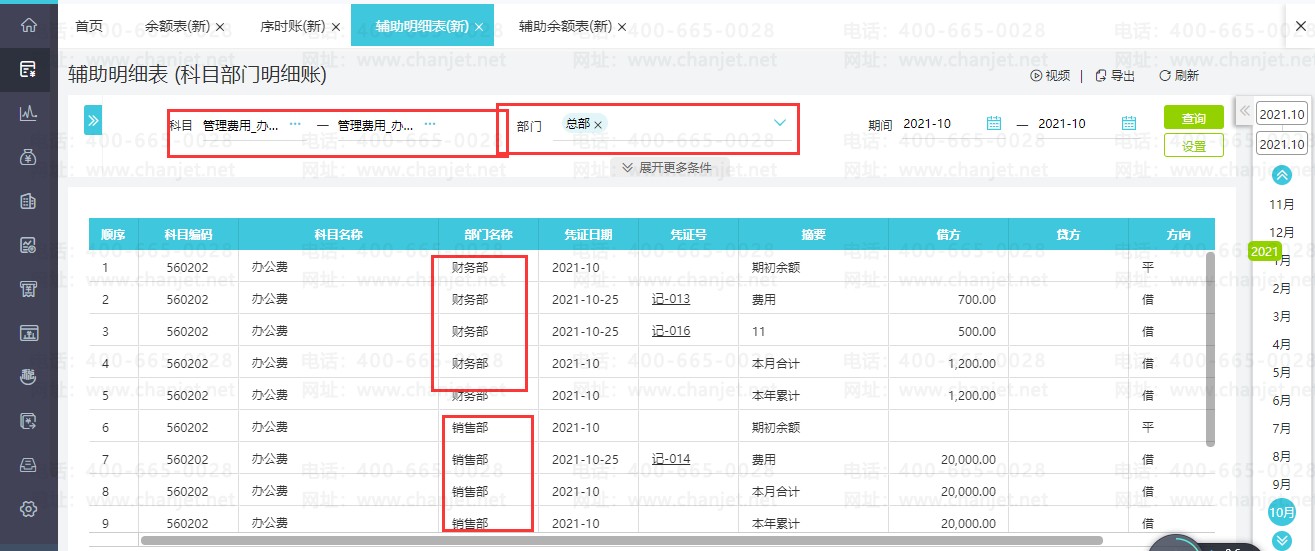The image size is (1315, 551).
Task: Select 8月 in the period timeline
Action: 1281,456
